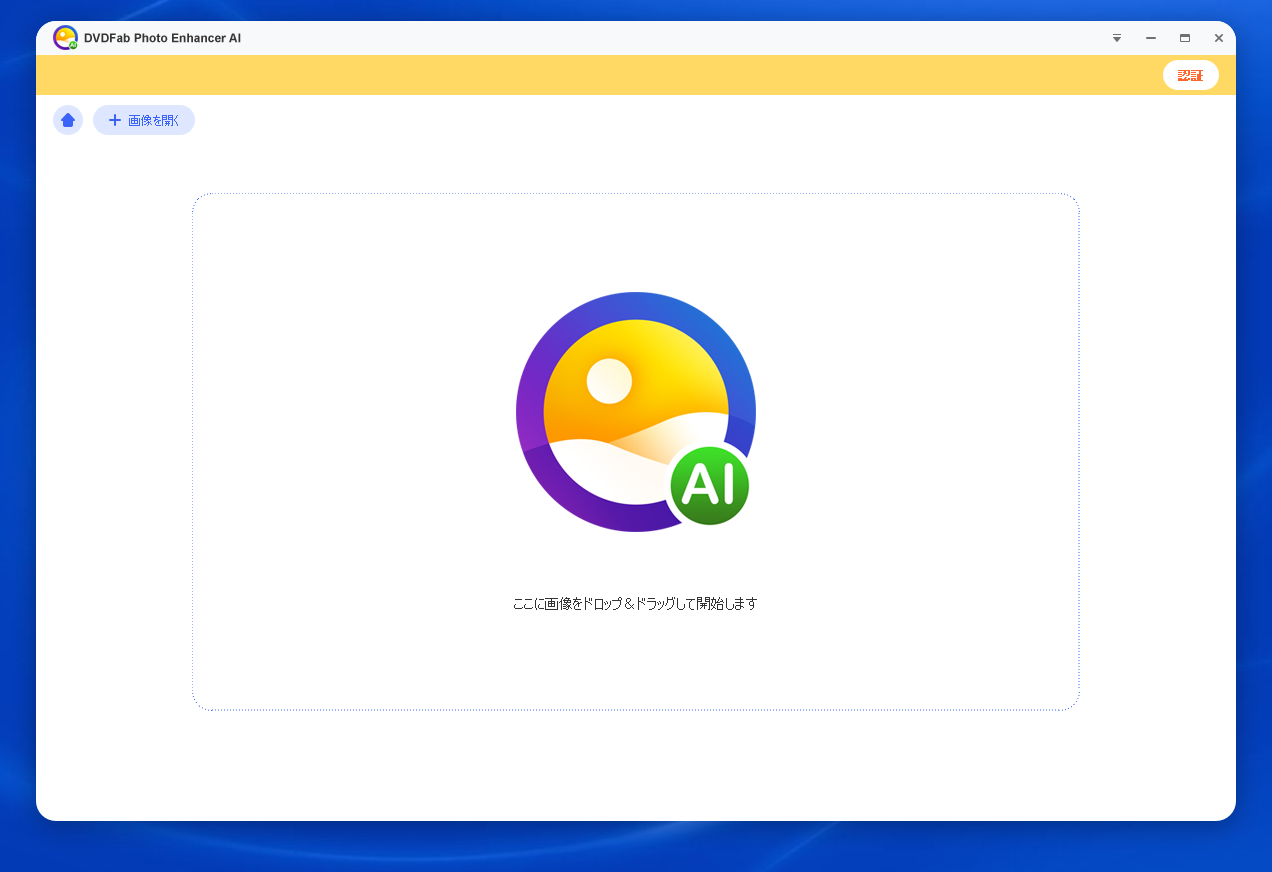Minimize the Photo Enhancer AI window
The image size is (1272, 872).
tap(1151, 38)
